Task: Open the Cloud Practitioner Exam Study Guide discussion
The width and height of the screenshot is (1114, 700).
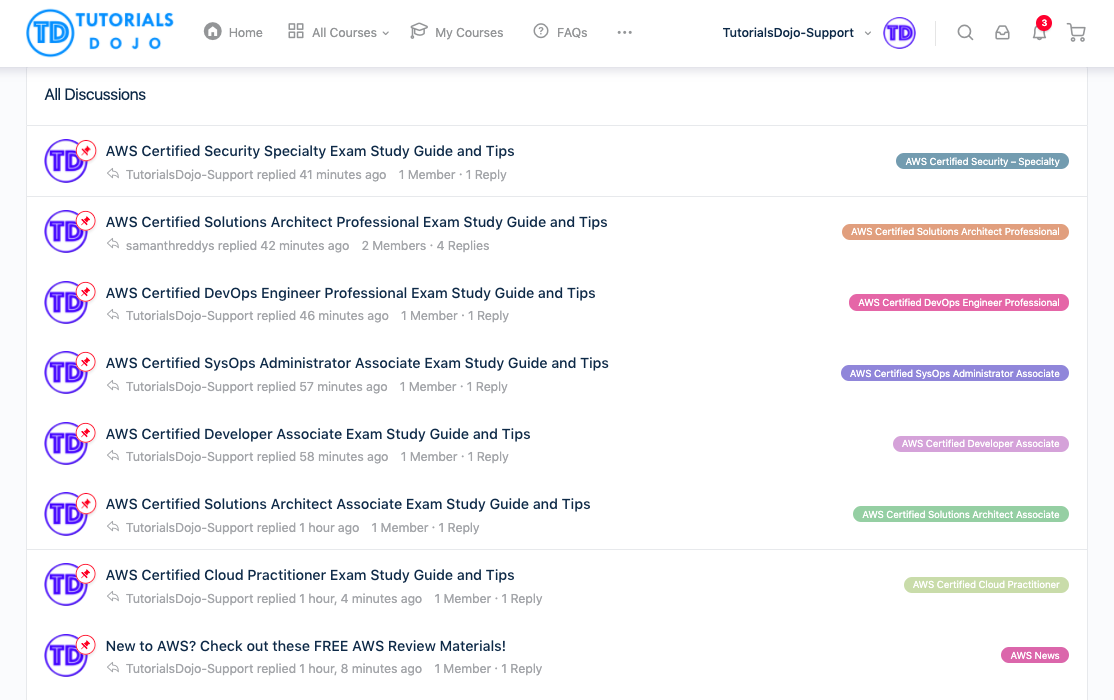Action: tap(310, 575)
